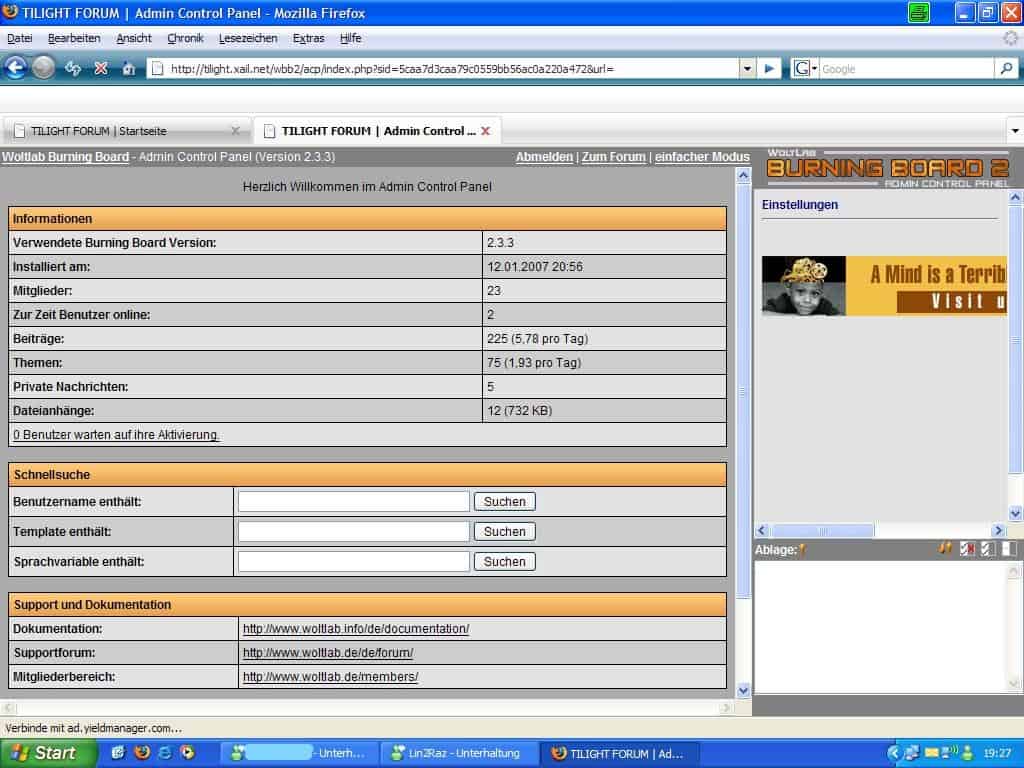
Task: Open the search engine selector dropdown
Action: (x=805, y=68)
